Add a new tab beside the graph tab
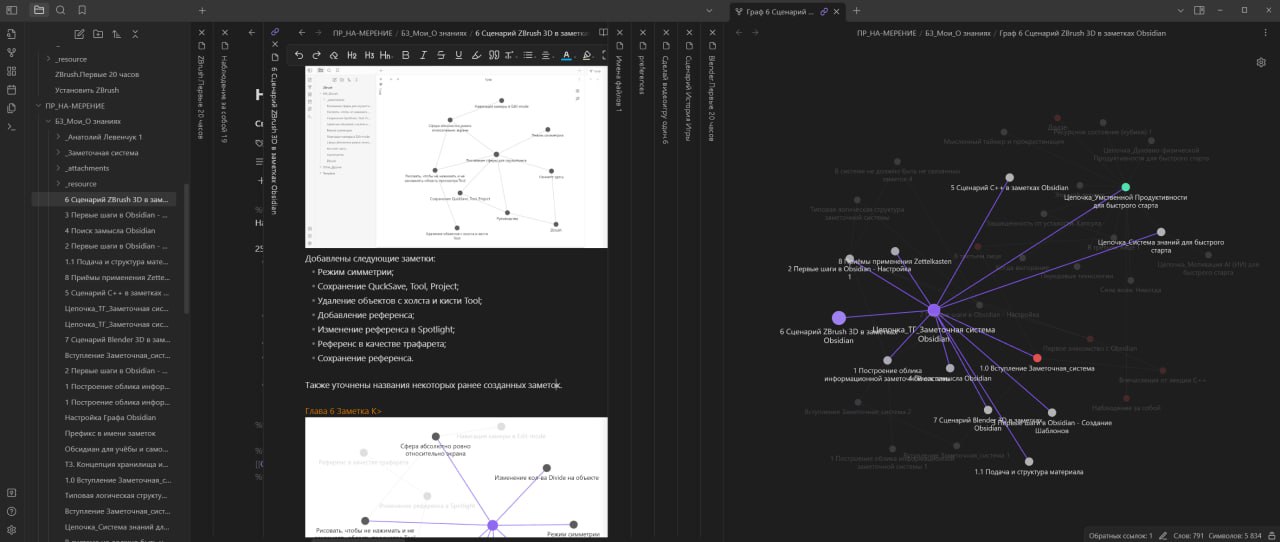Viewport: 1280px width, 542px height. click(x=856, y=10)
